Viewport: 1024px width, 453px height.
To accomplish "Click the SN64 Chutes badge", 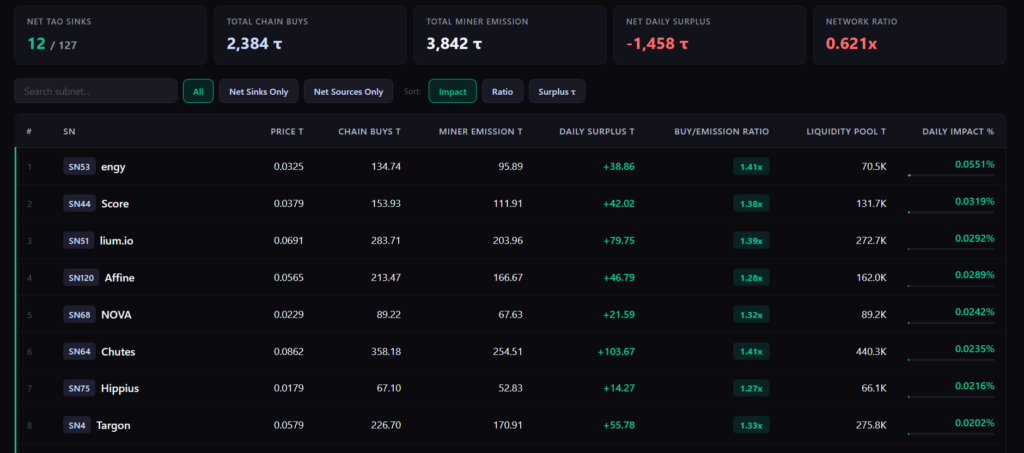I will (79, 351).
